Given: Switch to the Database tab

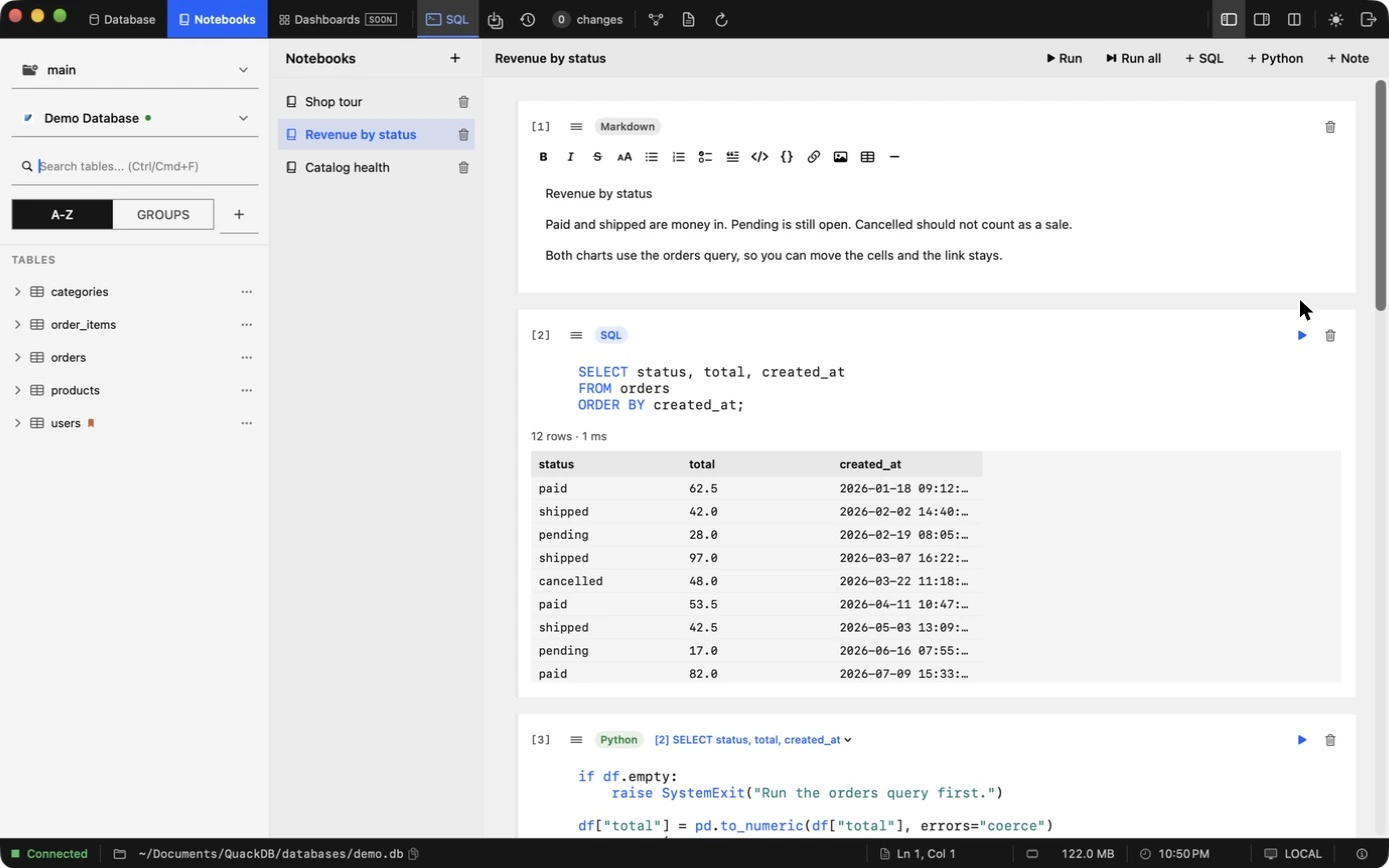Looking at the screenshot, I should (x=122, y=19).
